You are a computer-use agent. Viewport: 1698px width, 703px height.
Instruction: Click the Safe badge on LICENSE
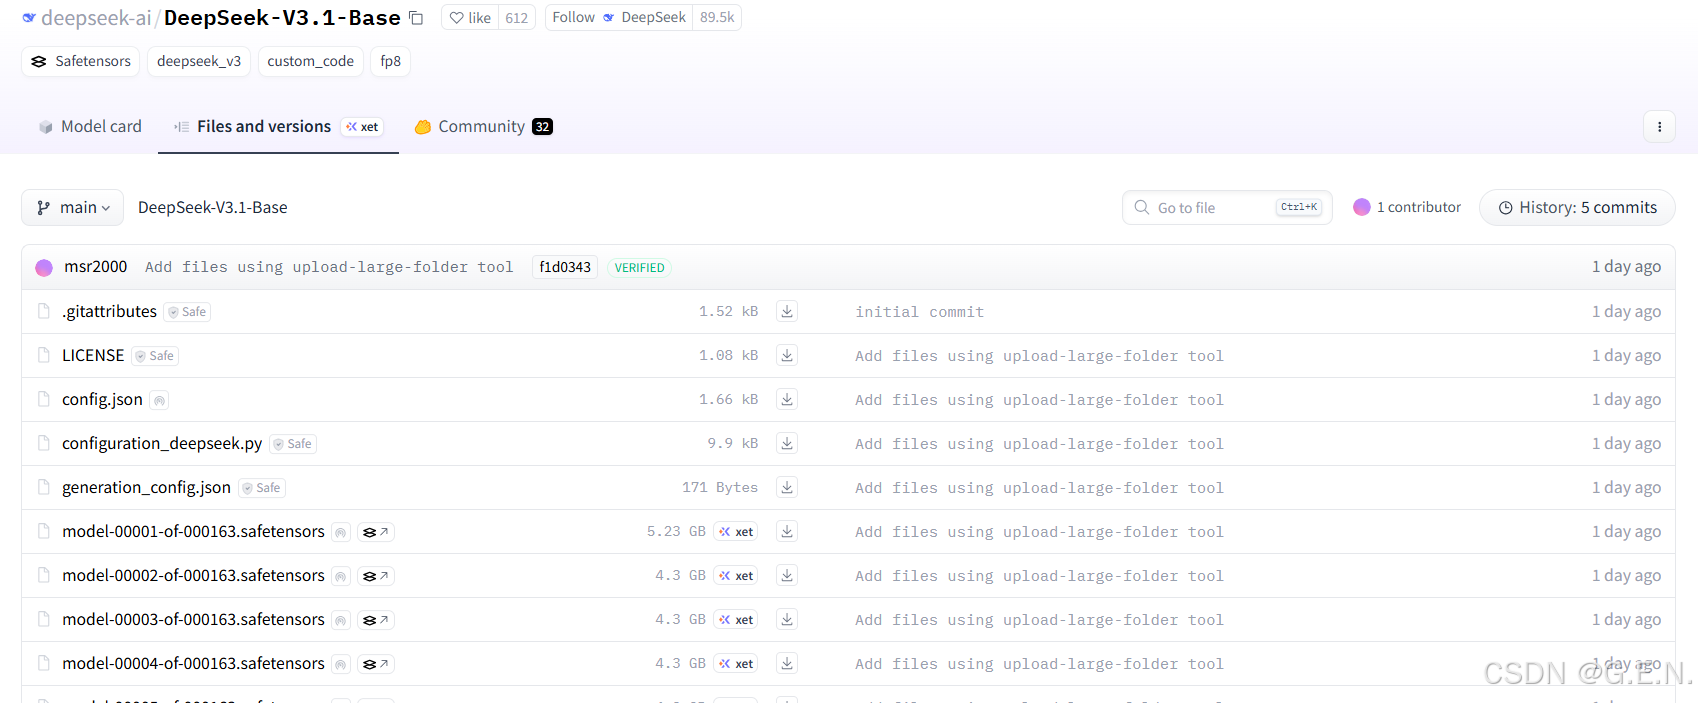(155, 356)
